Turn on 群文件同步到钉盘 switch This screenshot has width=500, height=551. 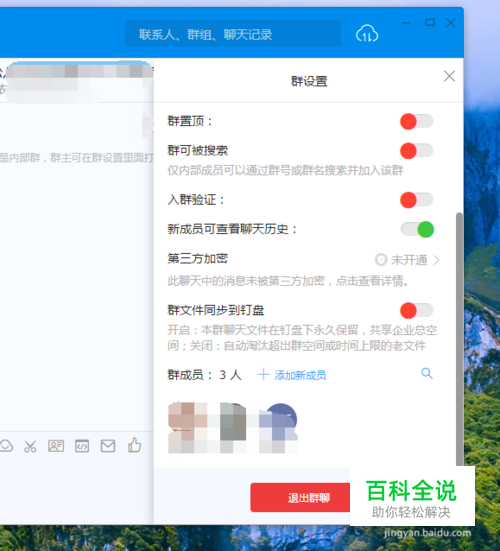417,311
